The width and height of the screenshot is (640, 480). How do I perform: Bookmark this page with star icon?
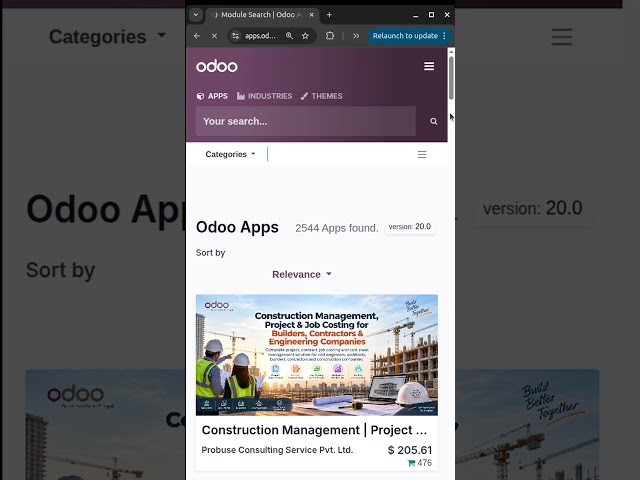click(305, 36)
